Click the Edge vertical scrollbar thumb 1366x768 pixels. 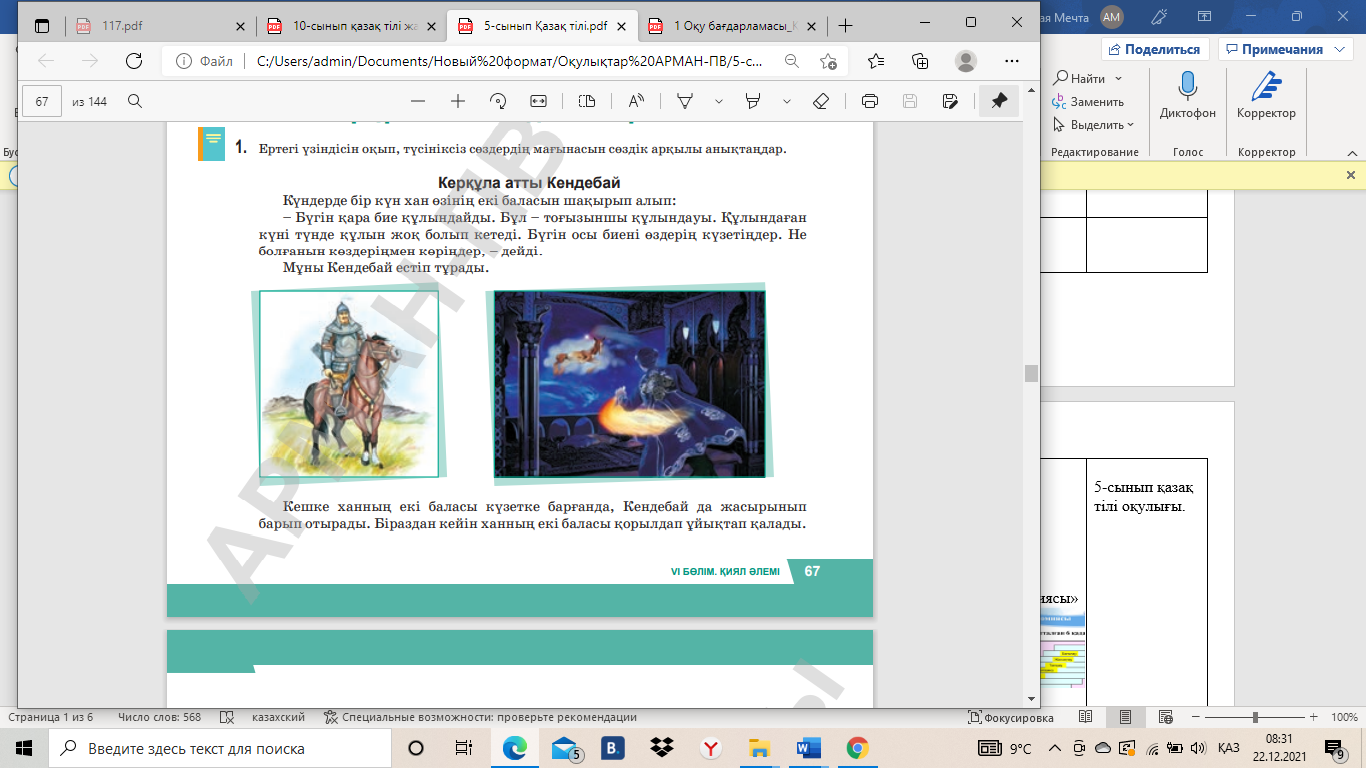(1031, 374)
